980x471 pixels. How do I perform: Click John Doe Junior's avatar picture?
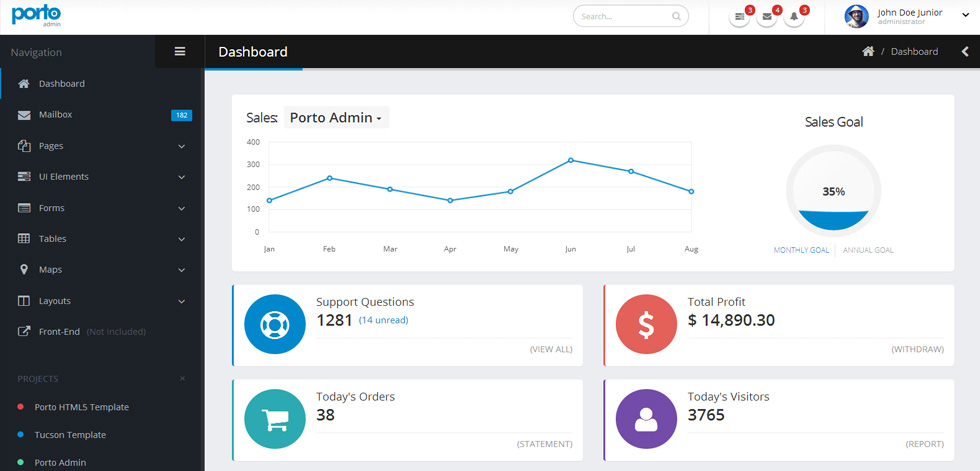(856, 16)
